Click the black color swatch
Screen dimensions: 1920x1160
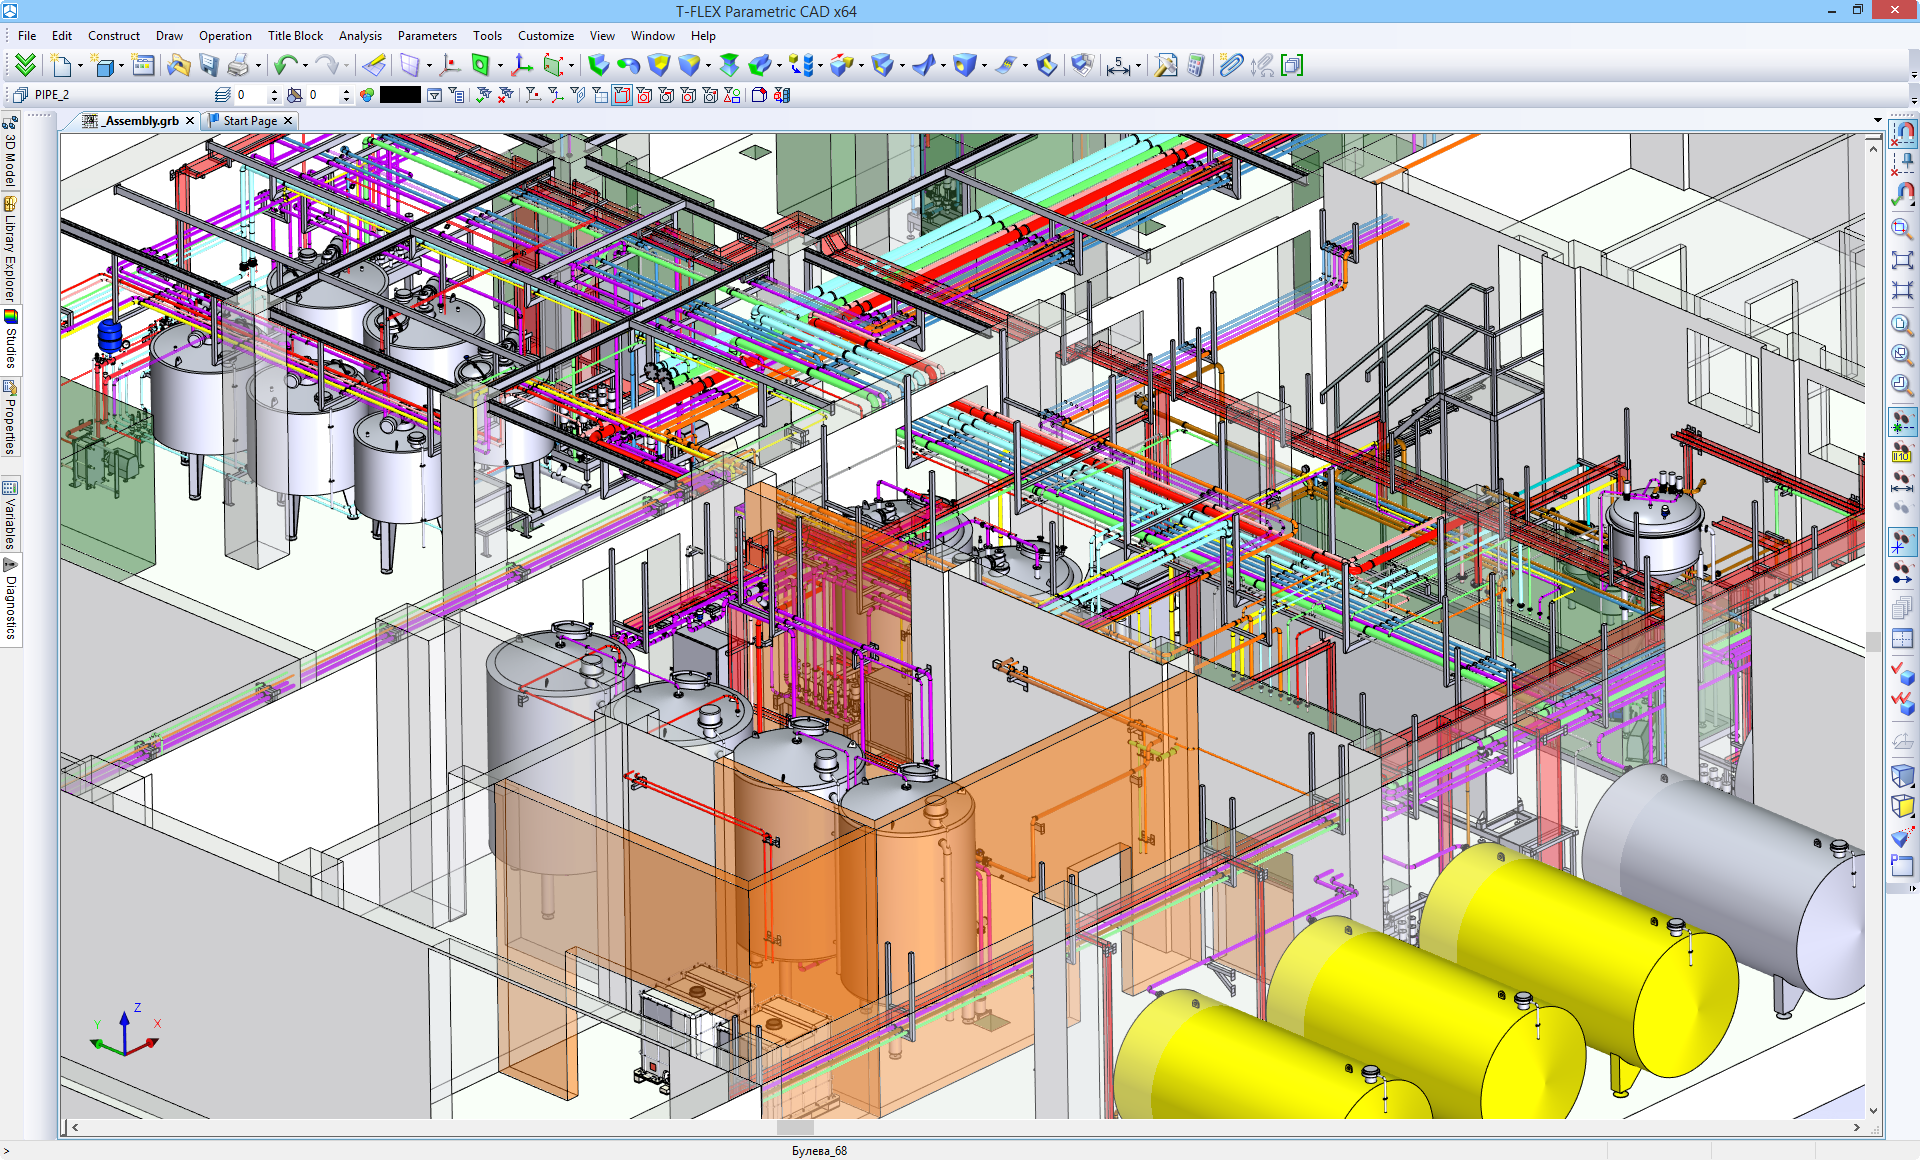click(400, 95)
